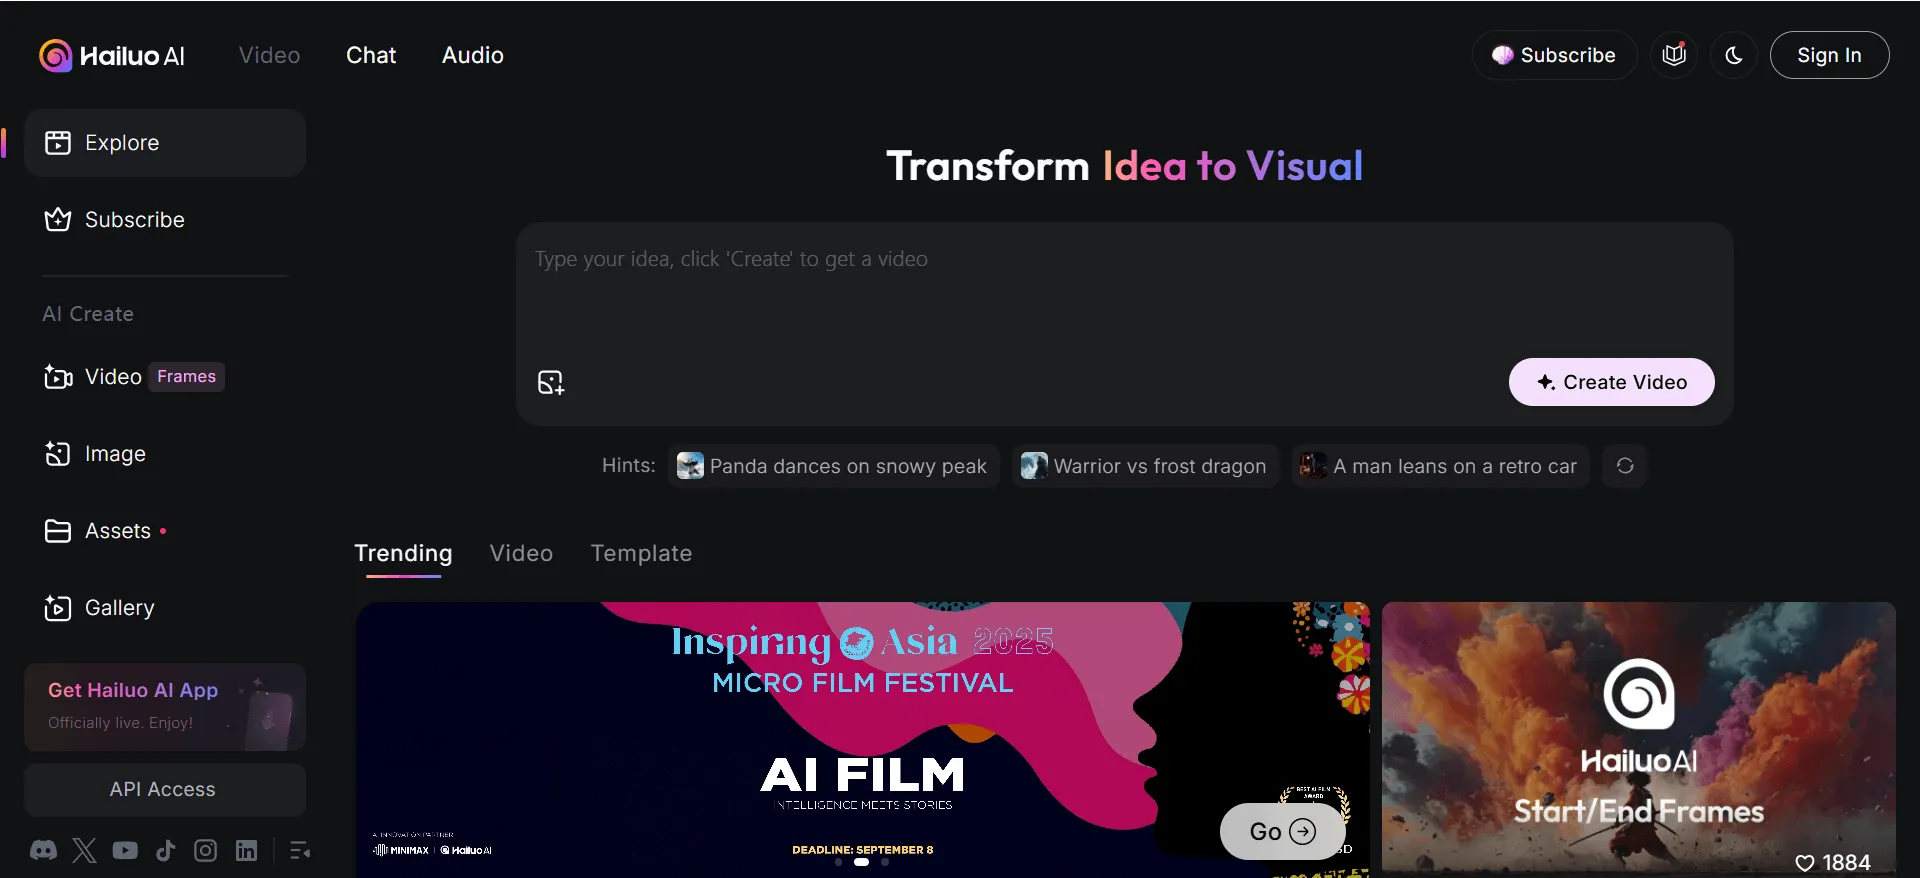This screenshot has width=1920, height=878.
Task: Select the active middle carousel indicator
Action: click(861, 862)
